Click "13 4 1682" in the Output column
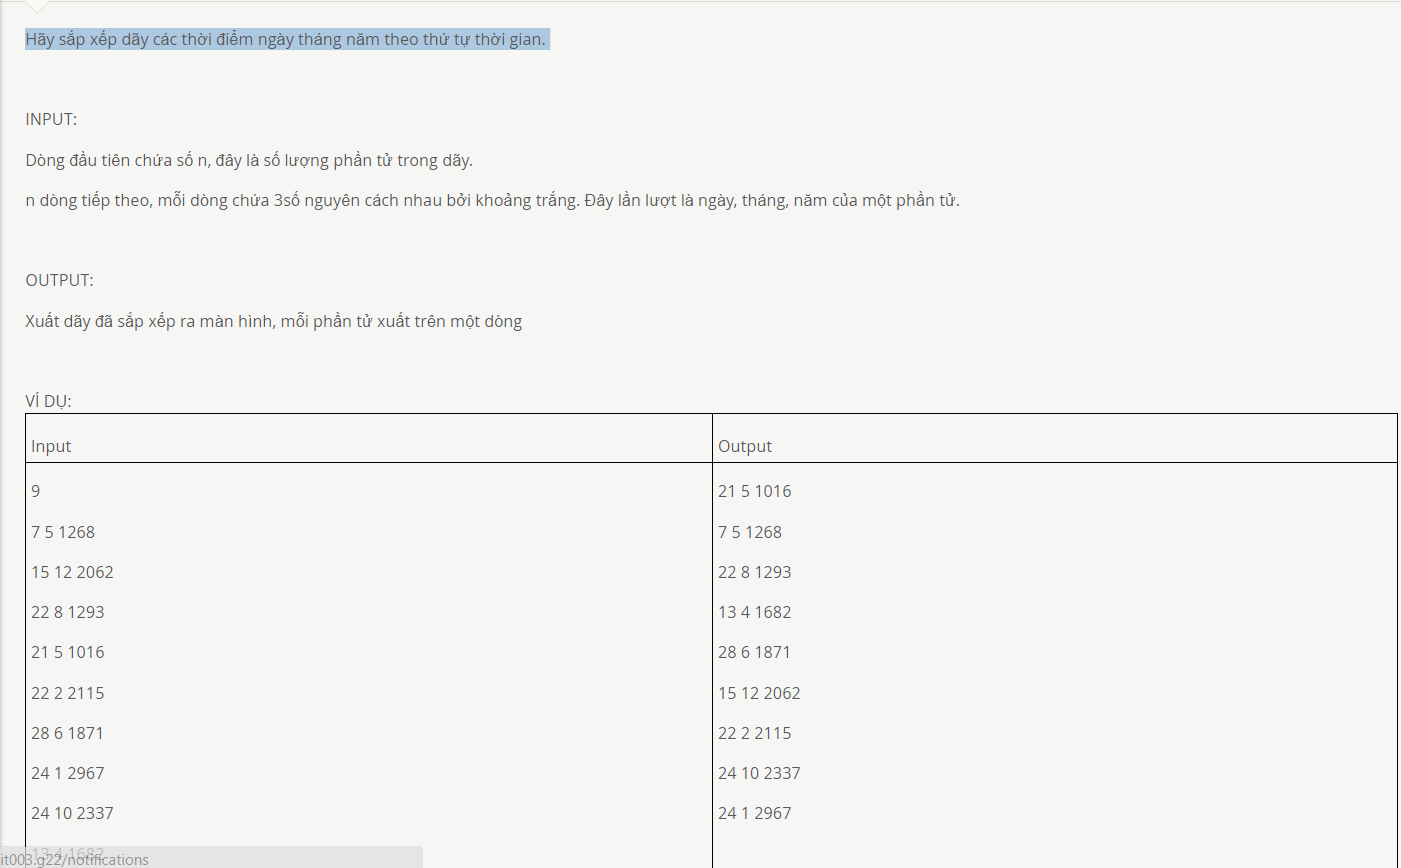Screen dimensions: 1401x868 (x=754, y=612)
